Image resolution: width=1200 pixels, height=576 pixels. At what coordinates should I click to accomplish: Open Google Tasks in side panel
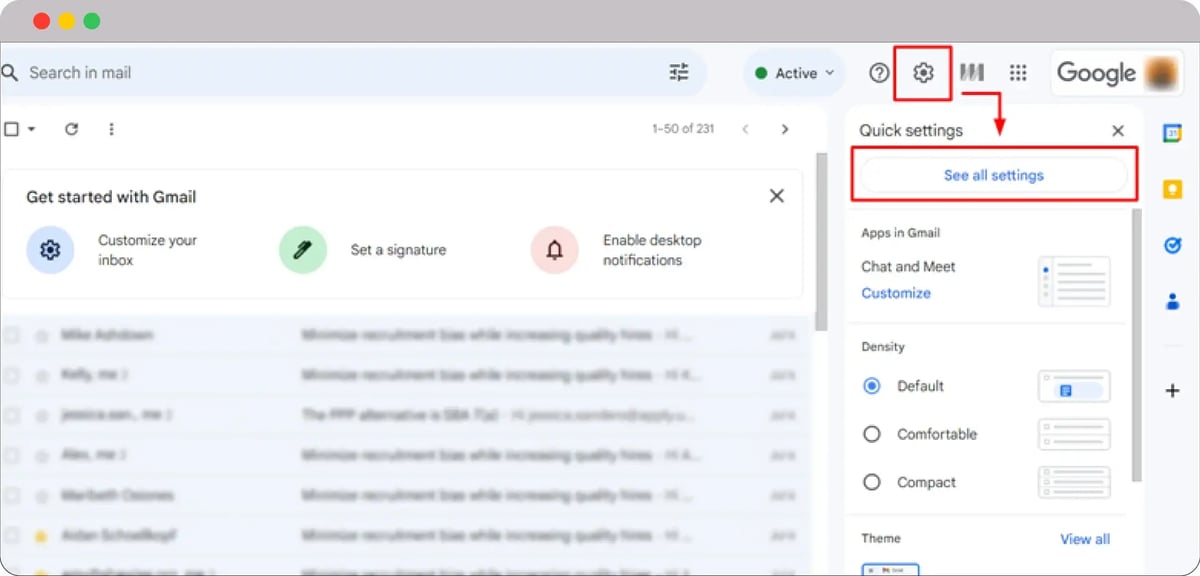[x=1172, y=245]
